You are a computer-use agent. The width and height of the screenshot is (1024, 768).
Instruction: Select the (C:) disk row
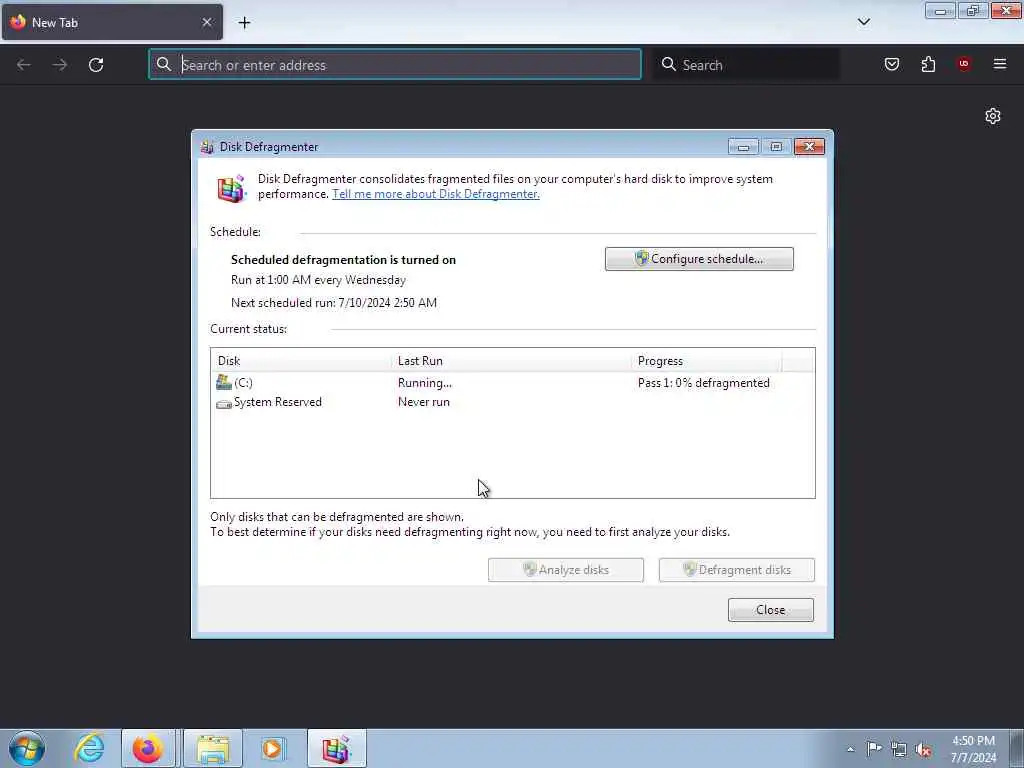click(513, 383)
